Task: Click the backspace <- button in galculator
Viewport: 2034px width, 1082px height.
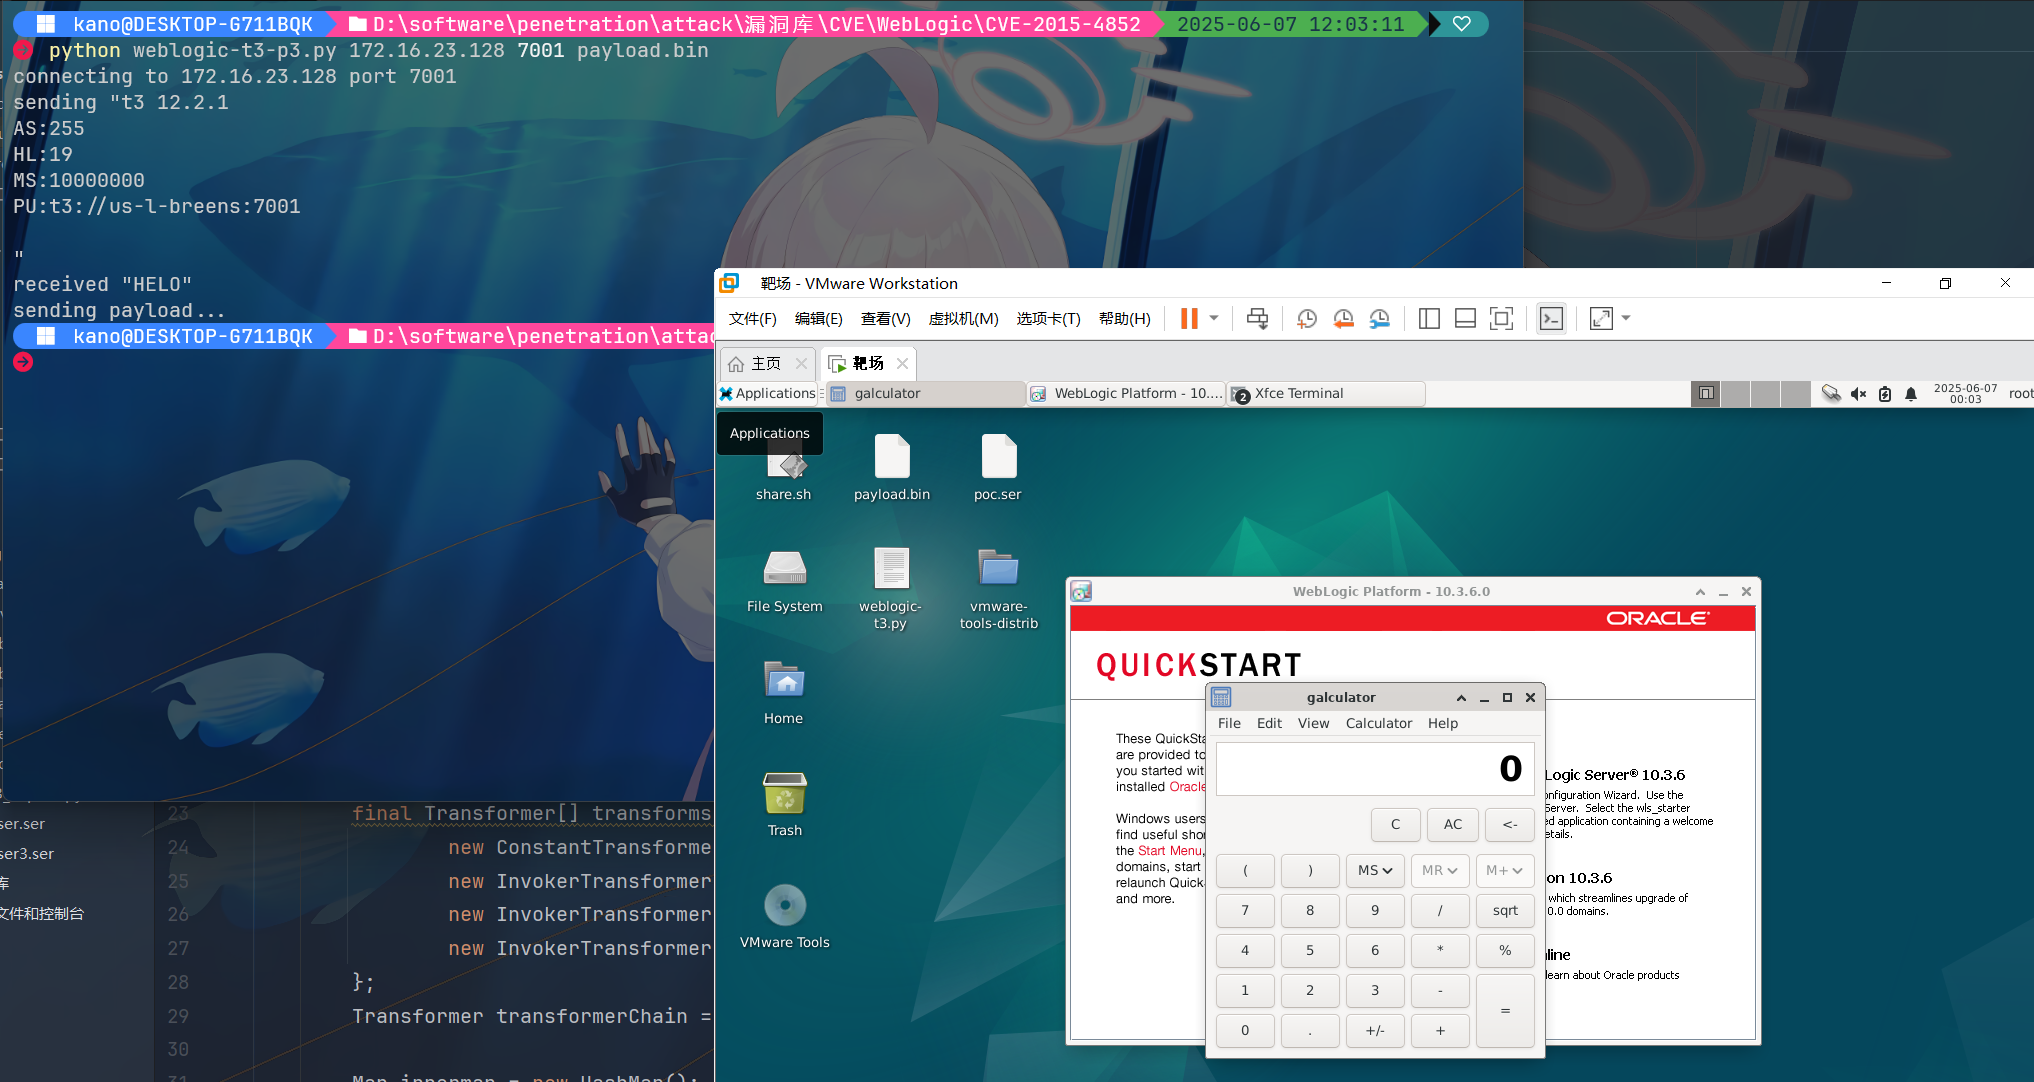Action: (1510, 825)
